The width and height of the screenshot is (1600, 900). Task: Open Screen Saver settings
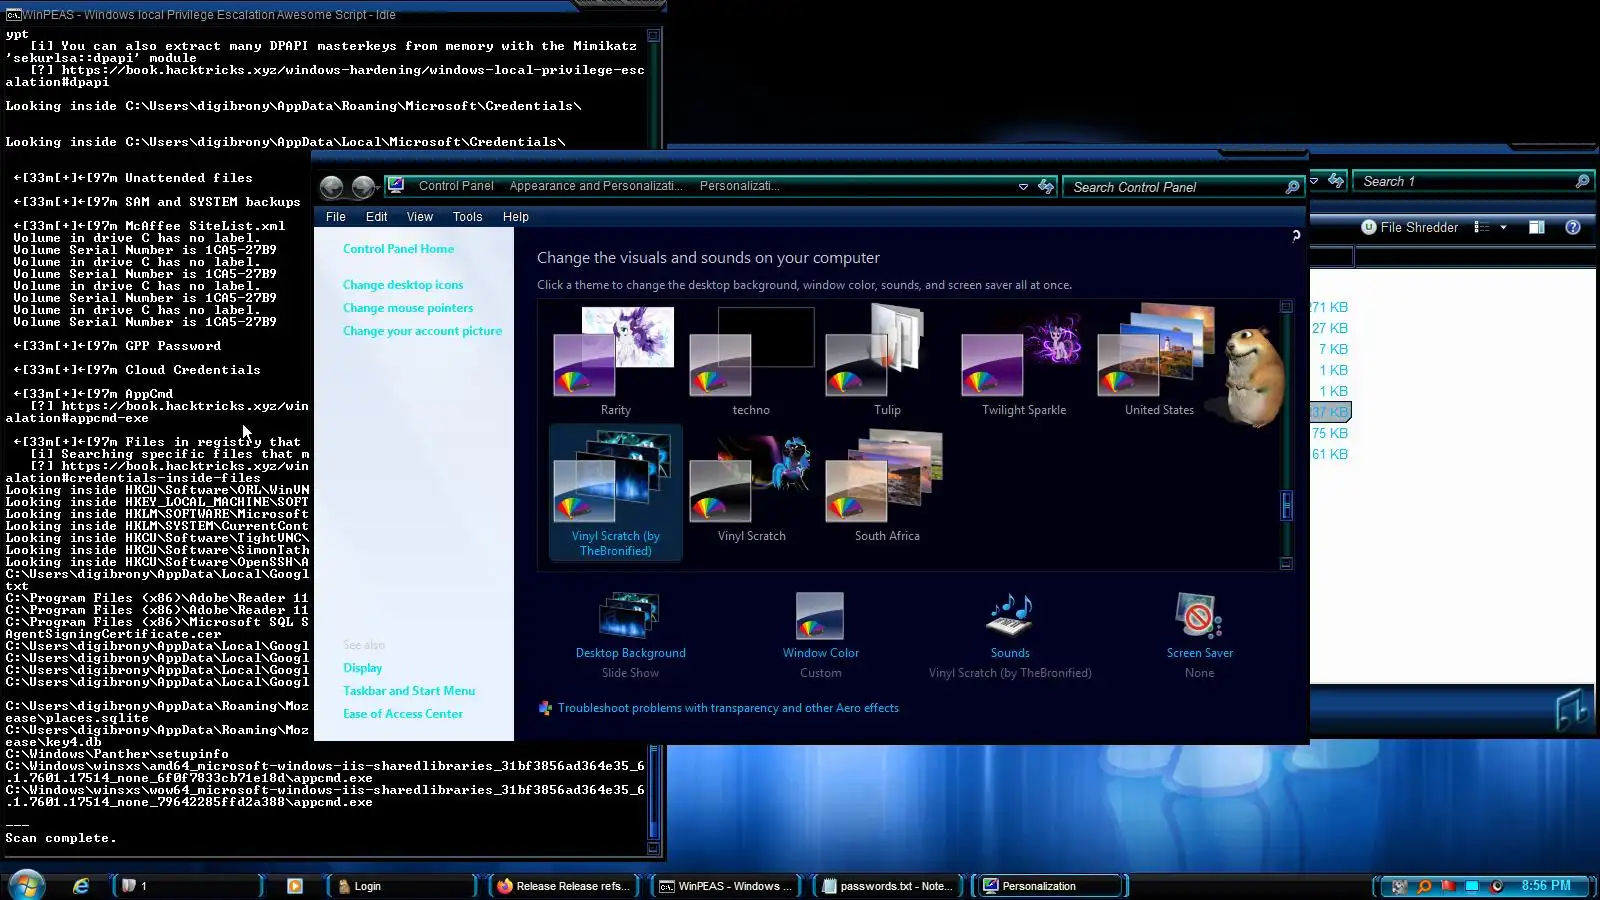point(1199,635)
